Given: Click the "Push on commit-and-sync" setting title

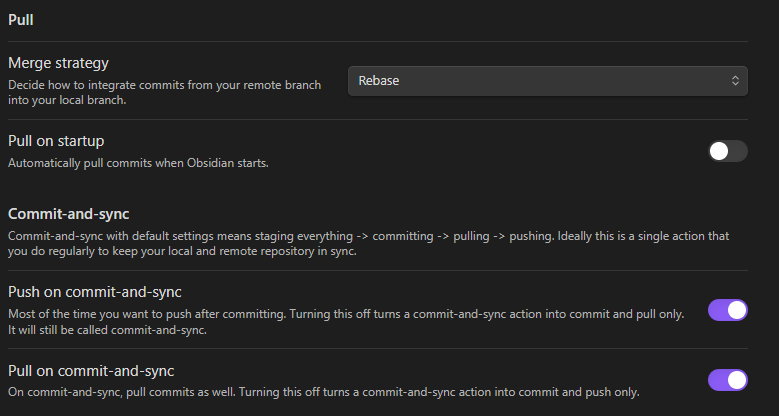Looking at the screenshot, I should [95, 292].
